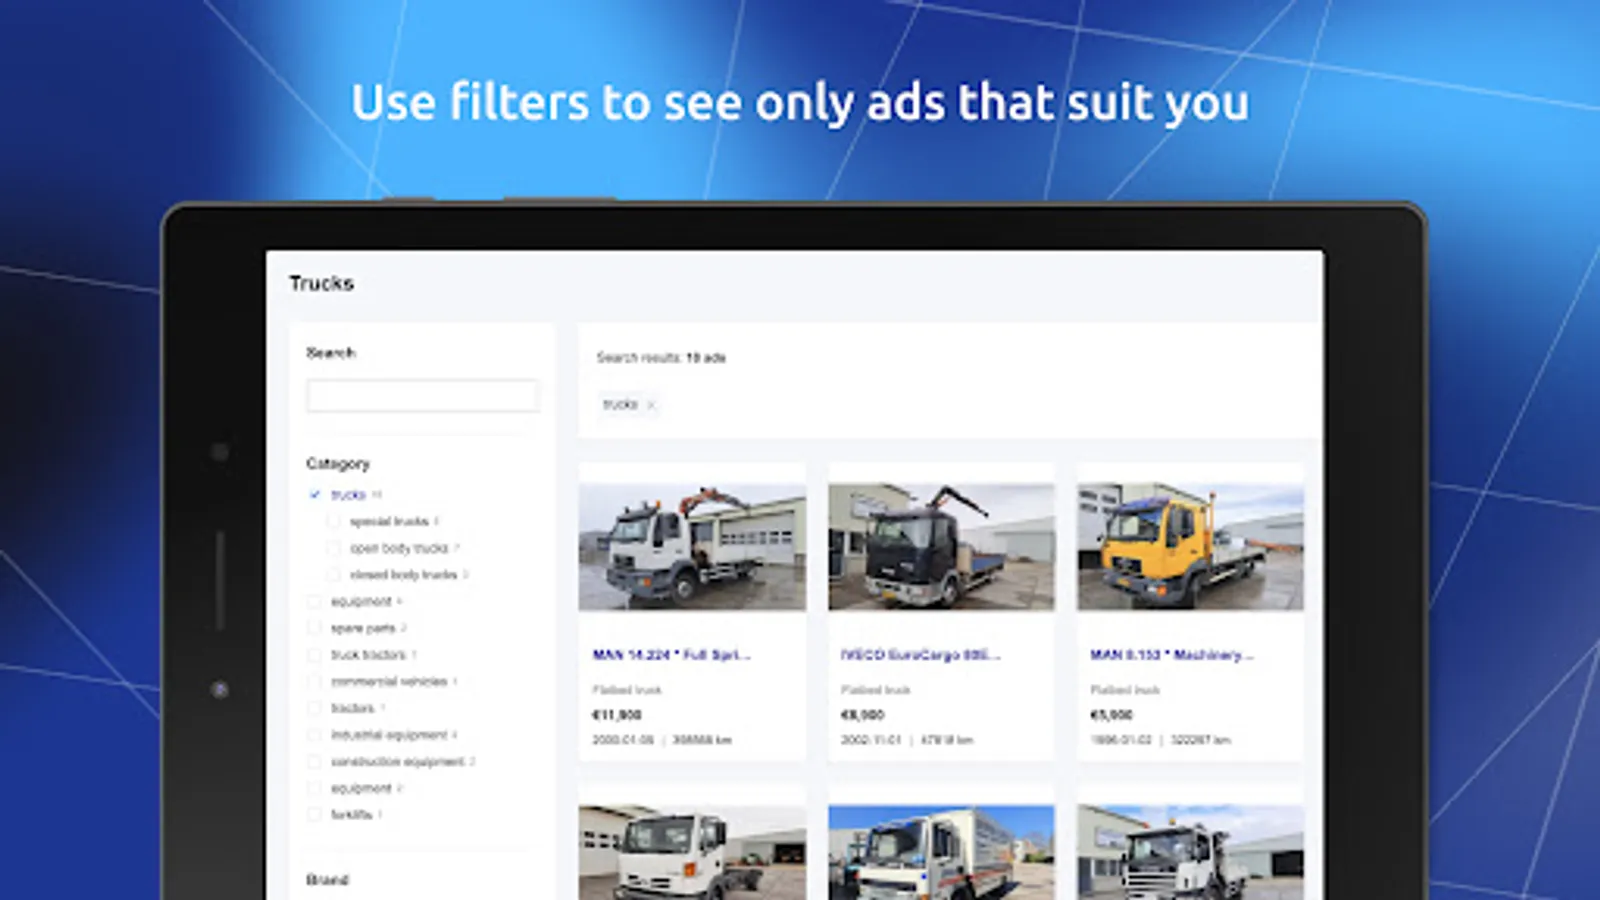Check the commercial vehicles category
Image resolution: width=1600 pixels, height=900 pixels.
tap(315, 682)
